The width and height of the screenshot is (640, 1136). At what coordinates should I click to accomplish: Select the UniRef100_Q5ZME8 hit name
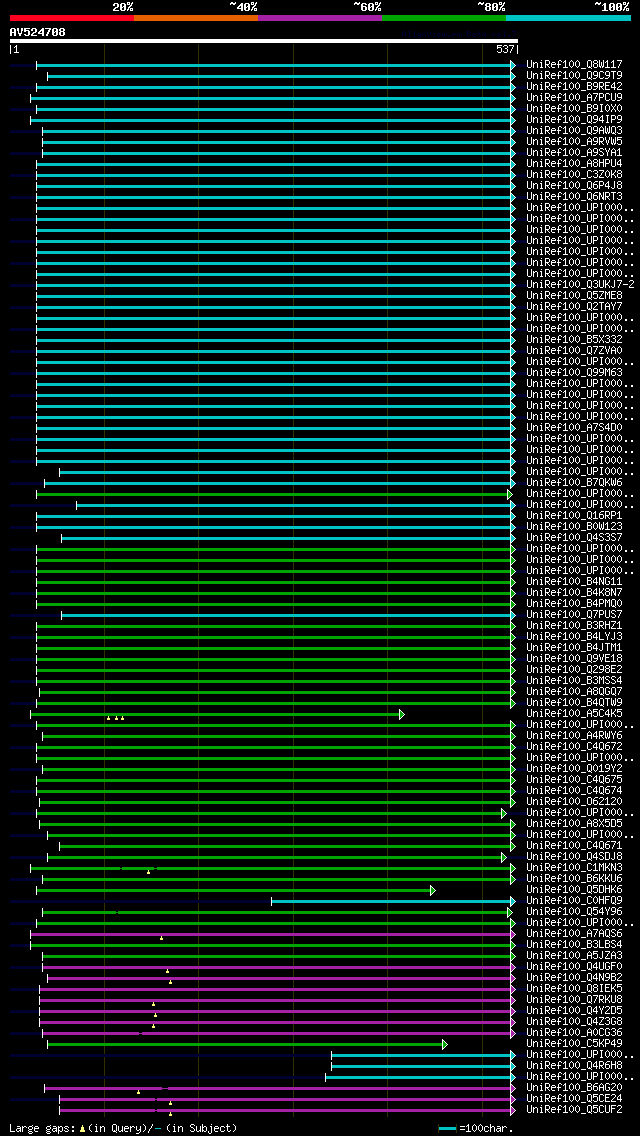click(x=574, y=296)
